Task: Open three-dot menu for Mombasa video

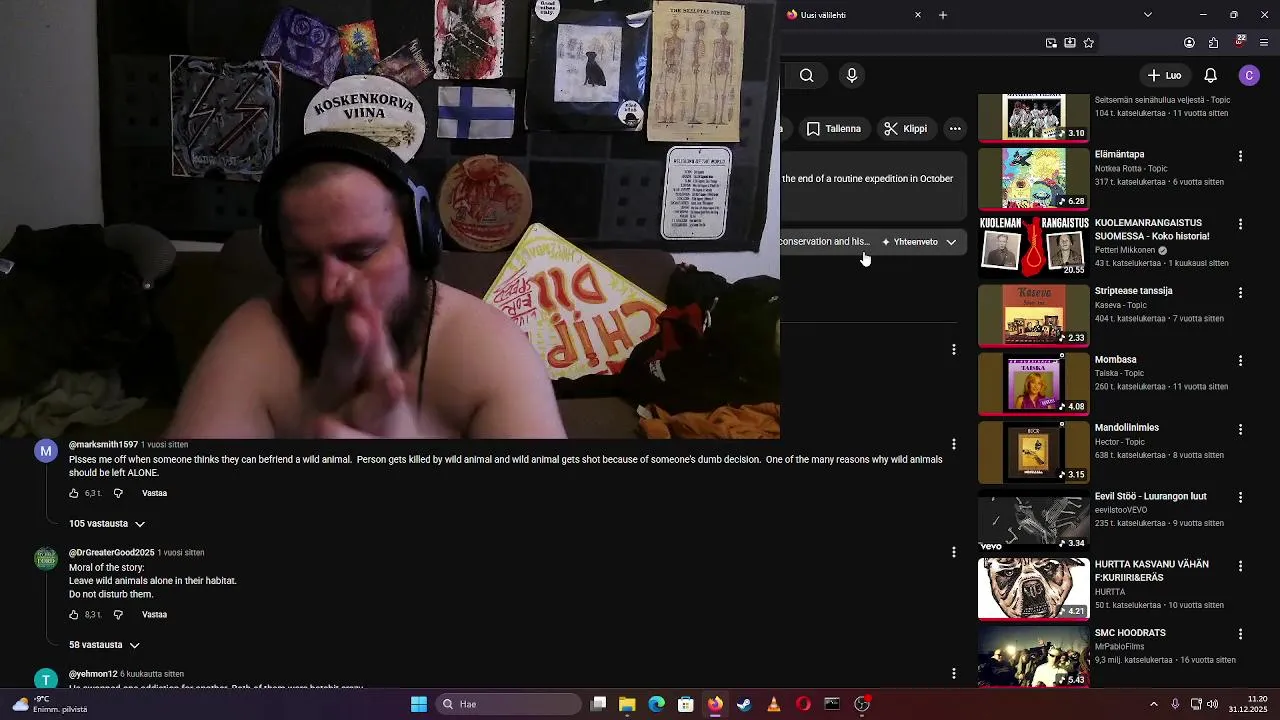Action: coord(1240,361)
